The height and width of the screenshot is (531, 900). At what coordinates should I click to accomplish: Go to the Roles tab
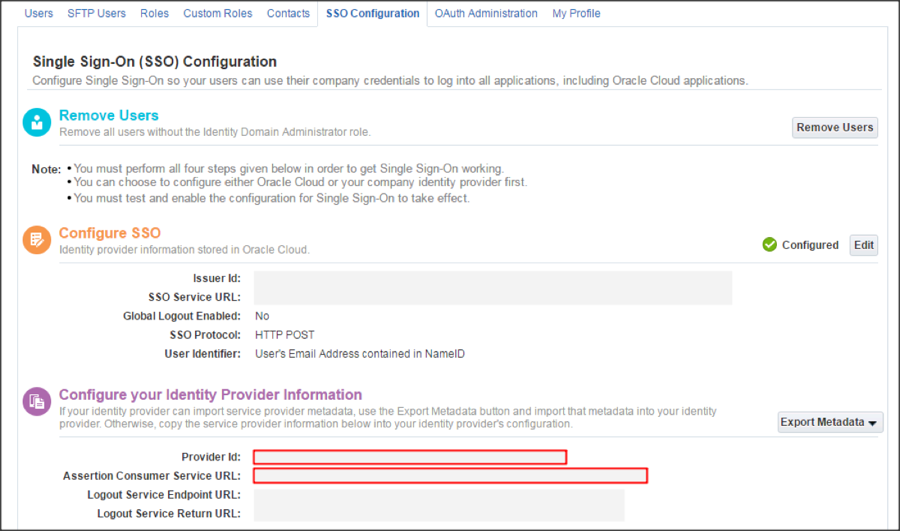(154, 13)
